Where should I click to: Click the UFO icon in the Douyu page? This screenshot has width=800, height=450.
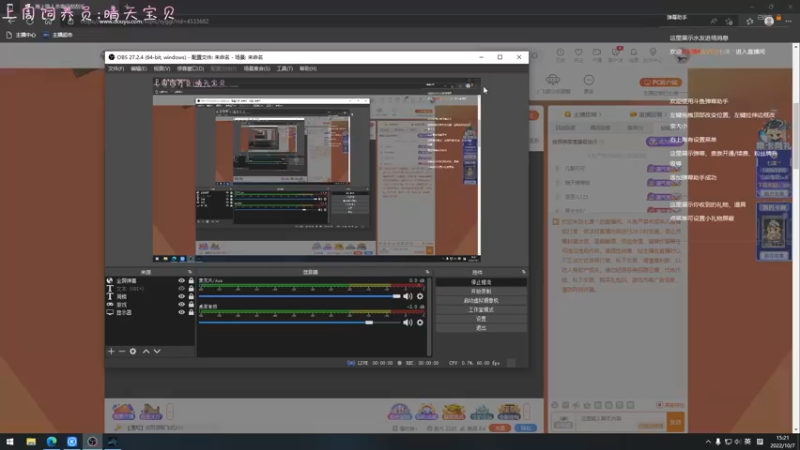(x=553, y=80)
